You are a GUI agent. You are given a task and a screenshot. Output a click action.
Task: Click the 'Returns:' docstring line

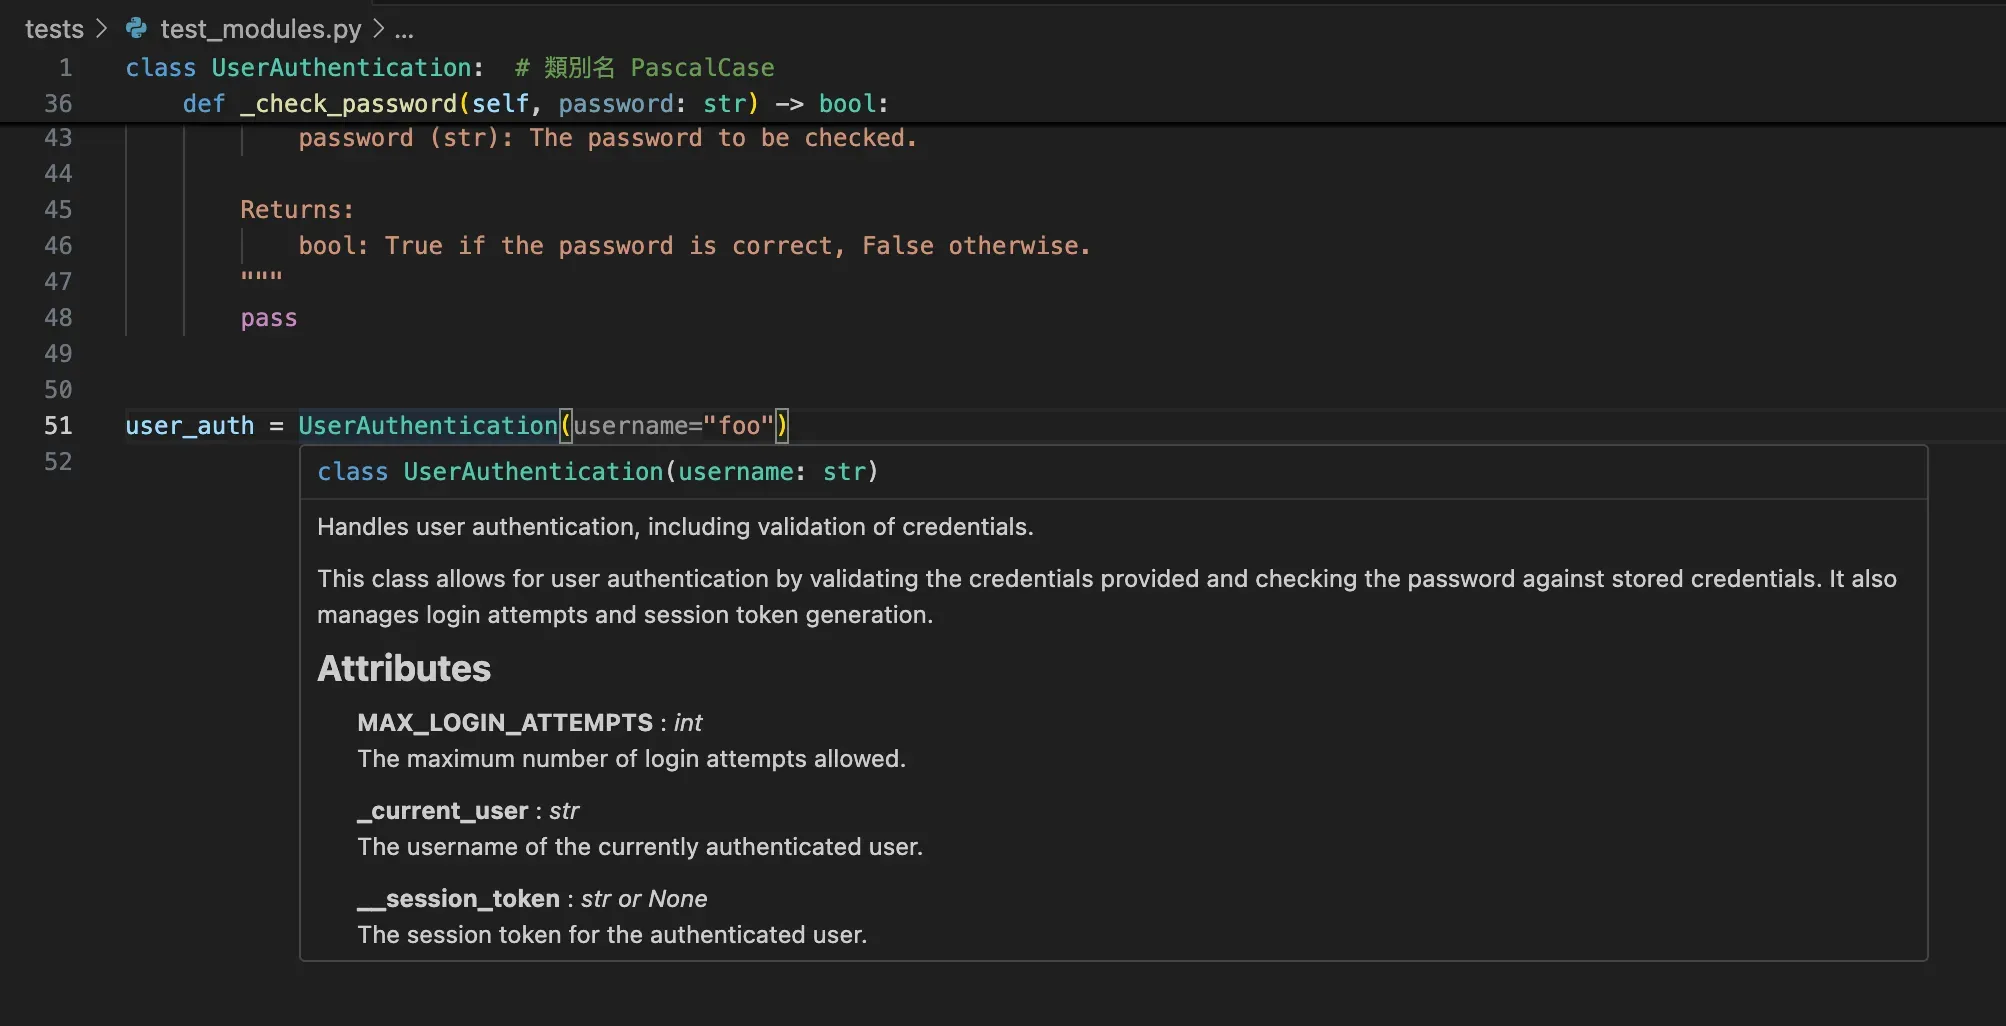click(297, 209)
